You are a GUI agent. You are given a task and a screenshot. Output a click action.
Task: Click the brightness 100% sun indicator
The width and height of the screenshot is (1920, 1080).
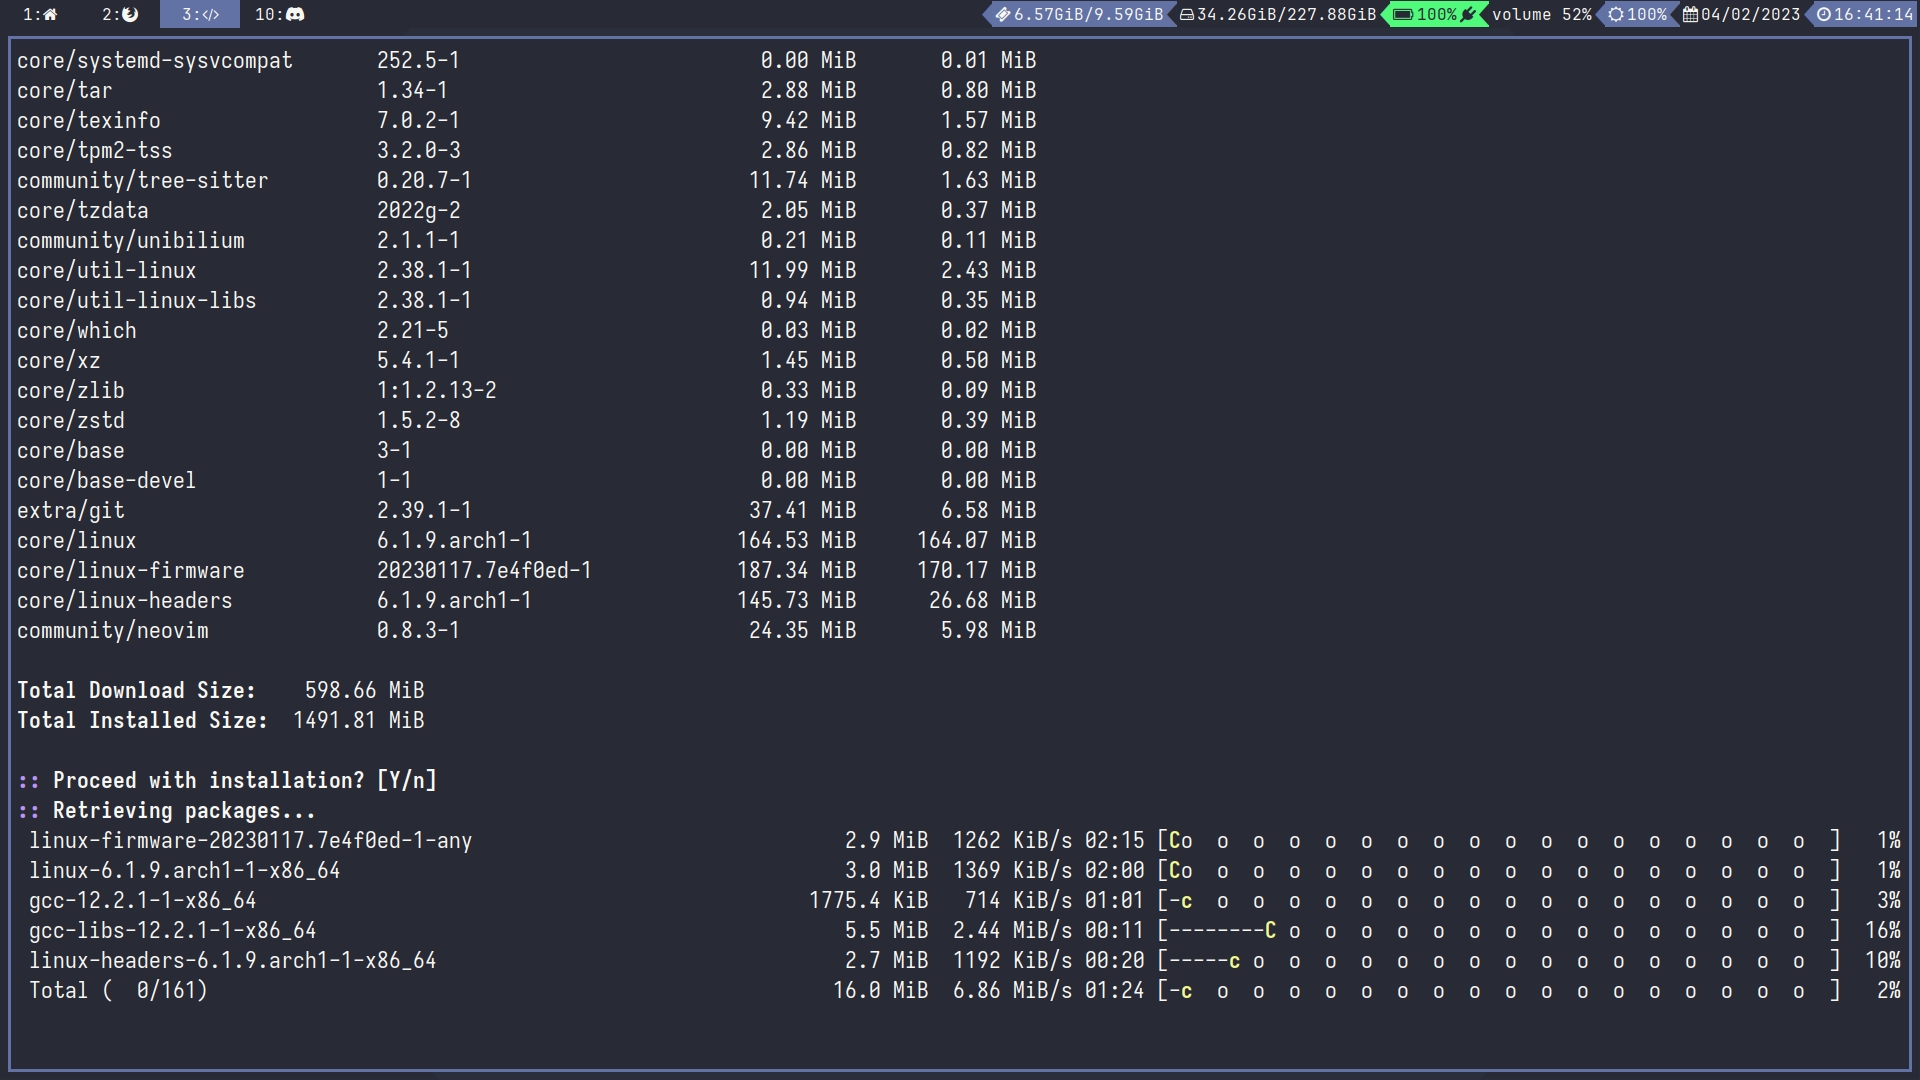coord(1637,14)
